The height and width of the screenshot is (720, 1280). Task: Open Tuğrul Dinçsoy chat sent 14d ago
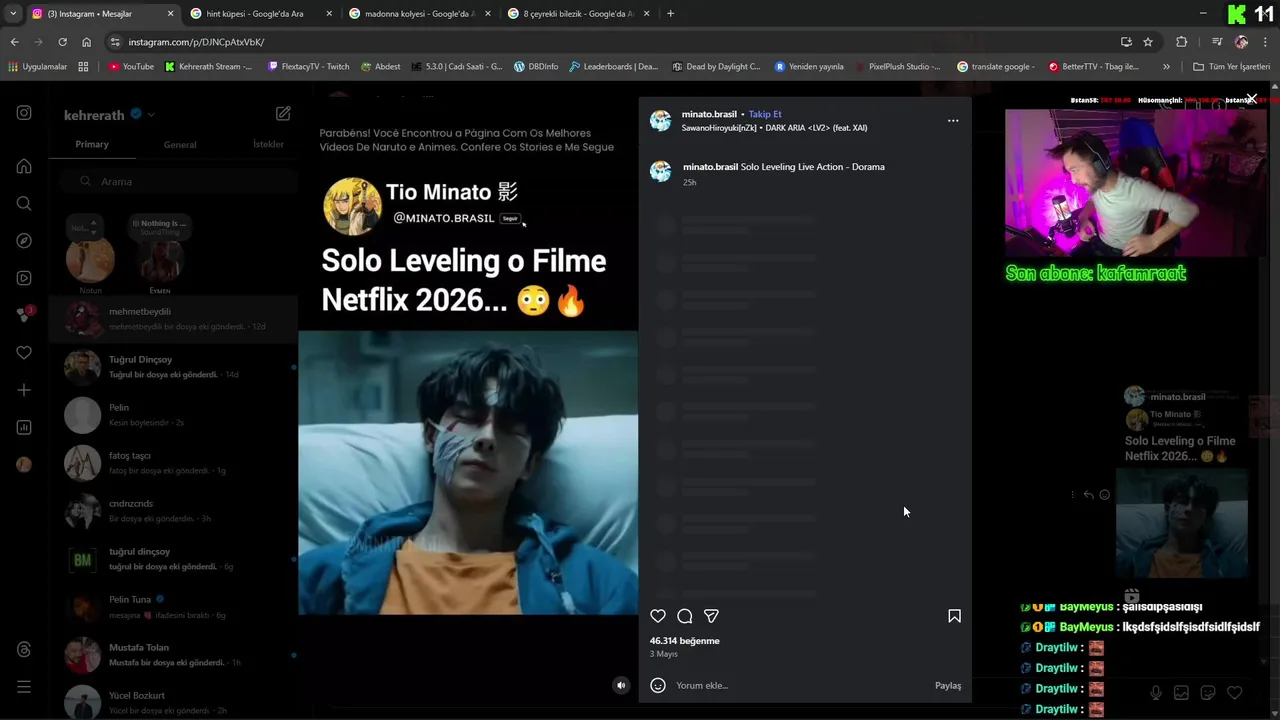(x=174, y=367)
